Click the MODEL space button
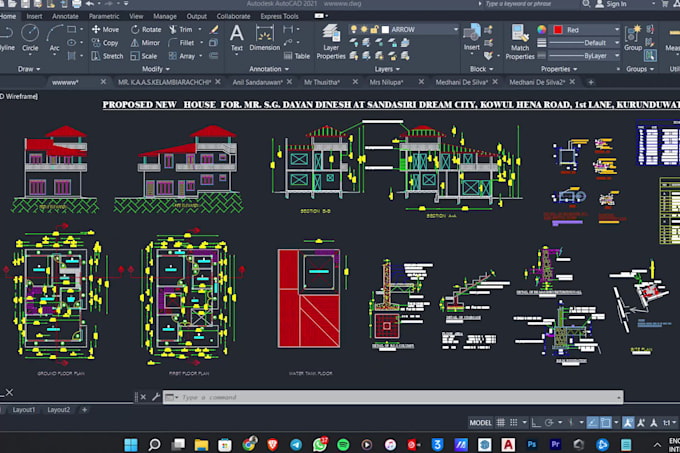The image size is (680, 453). (x=481, y=423)
